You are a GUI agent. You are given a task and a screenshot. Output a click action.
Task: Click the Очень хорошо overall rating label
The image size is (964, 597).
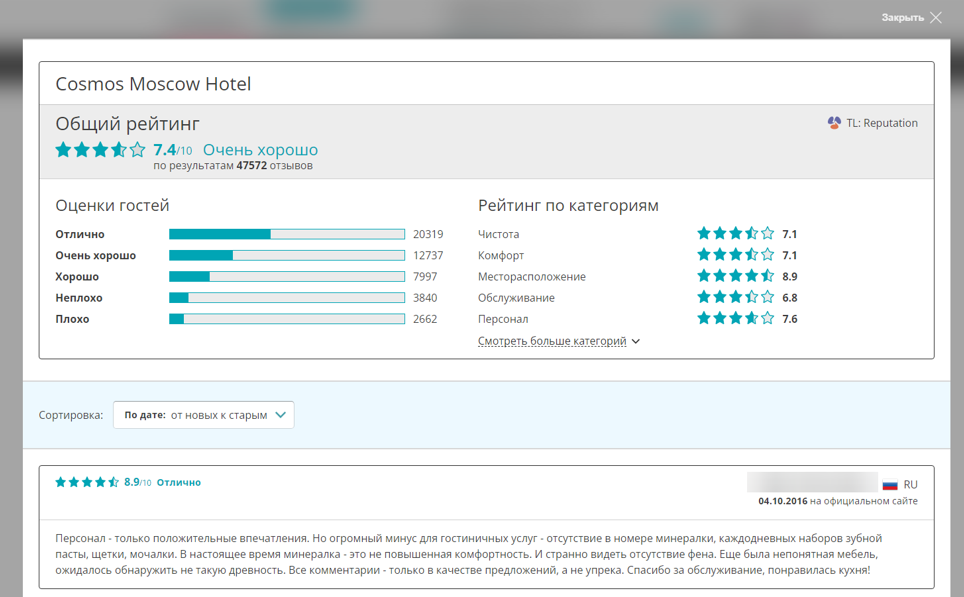coord(260,150)
